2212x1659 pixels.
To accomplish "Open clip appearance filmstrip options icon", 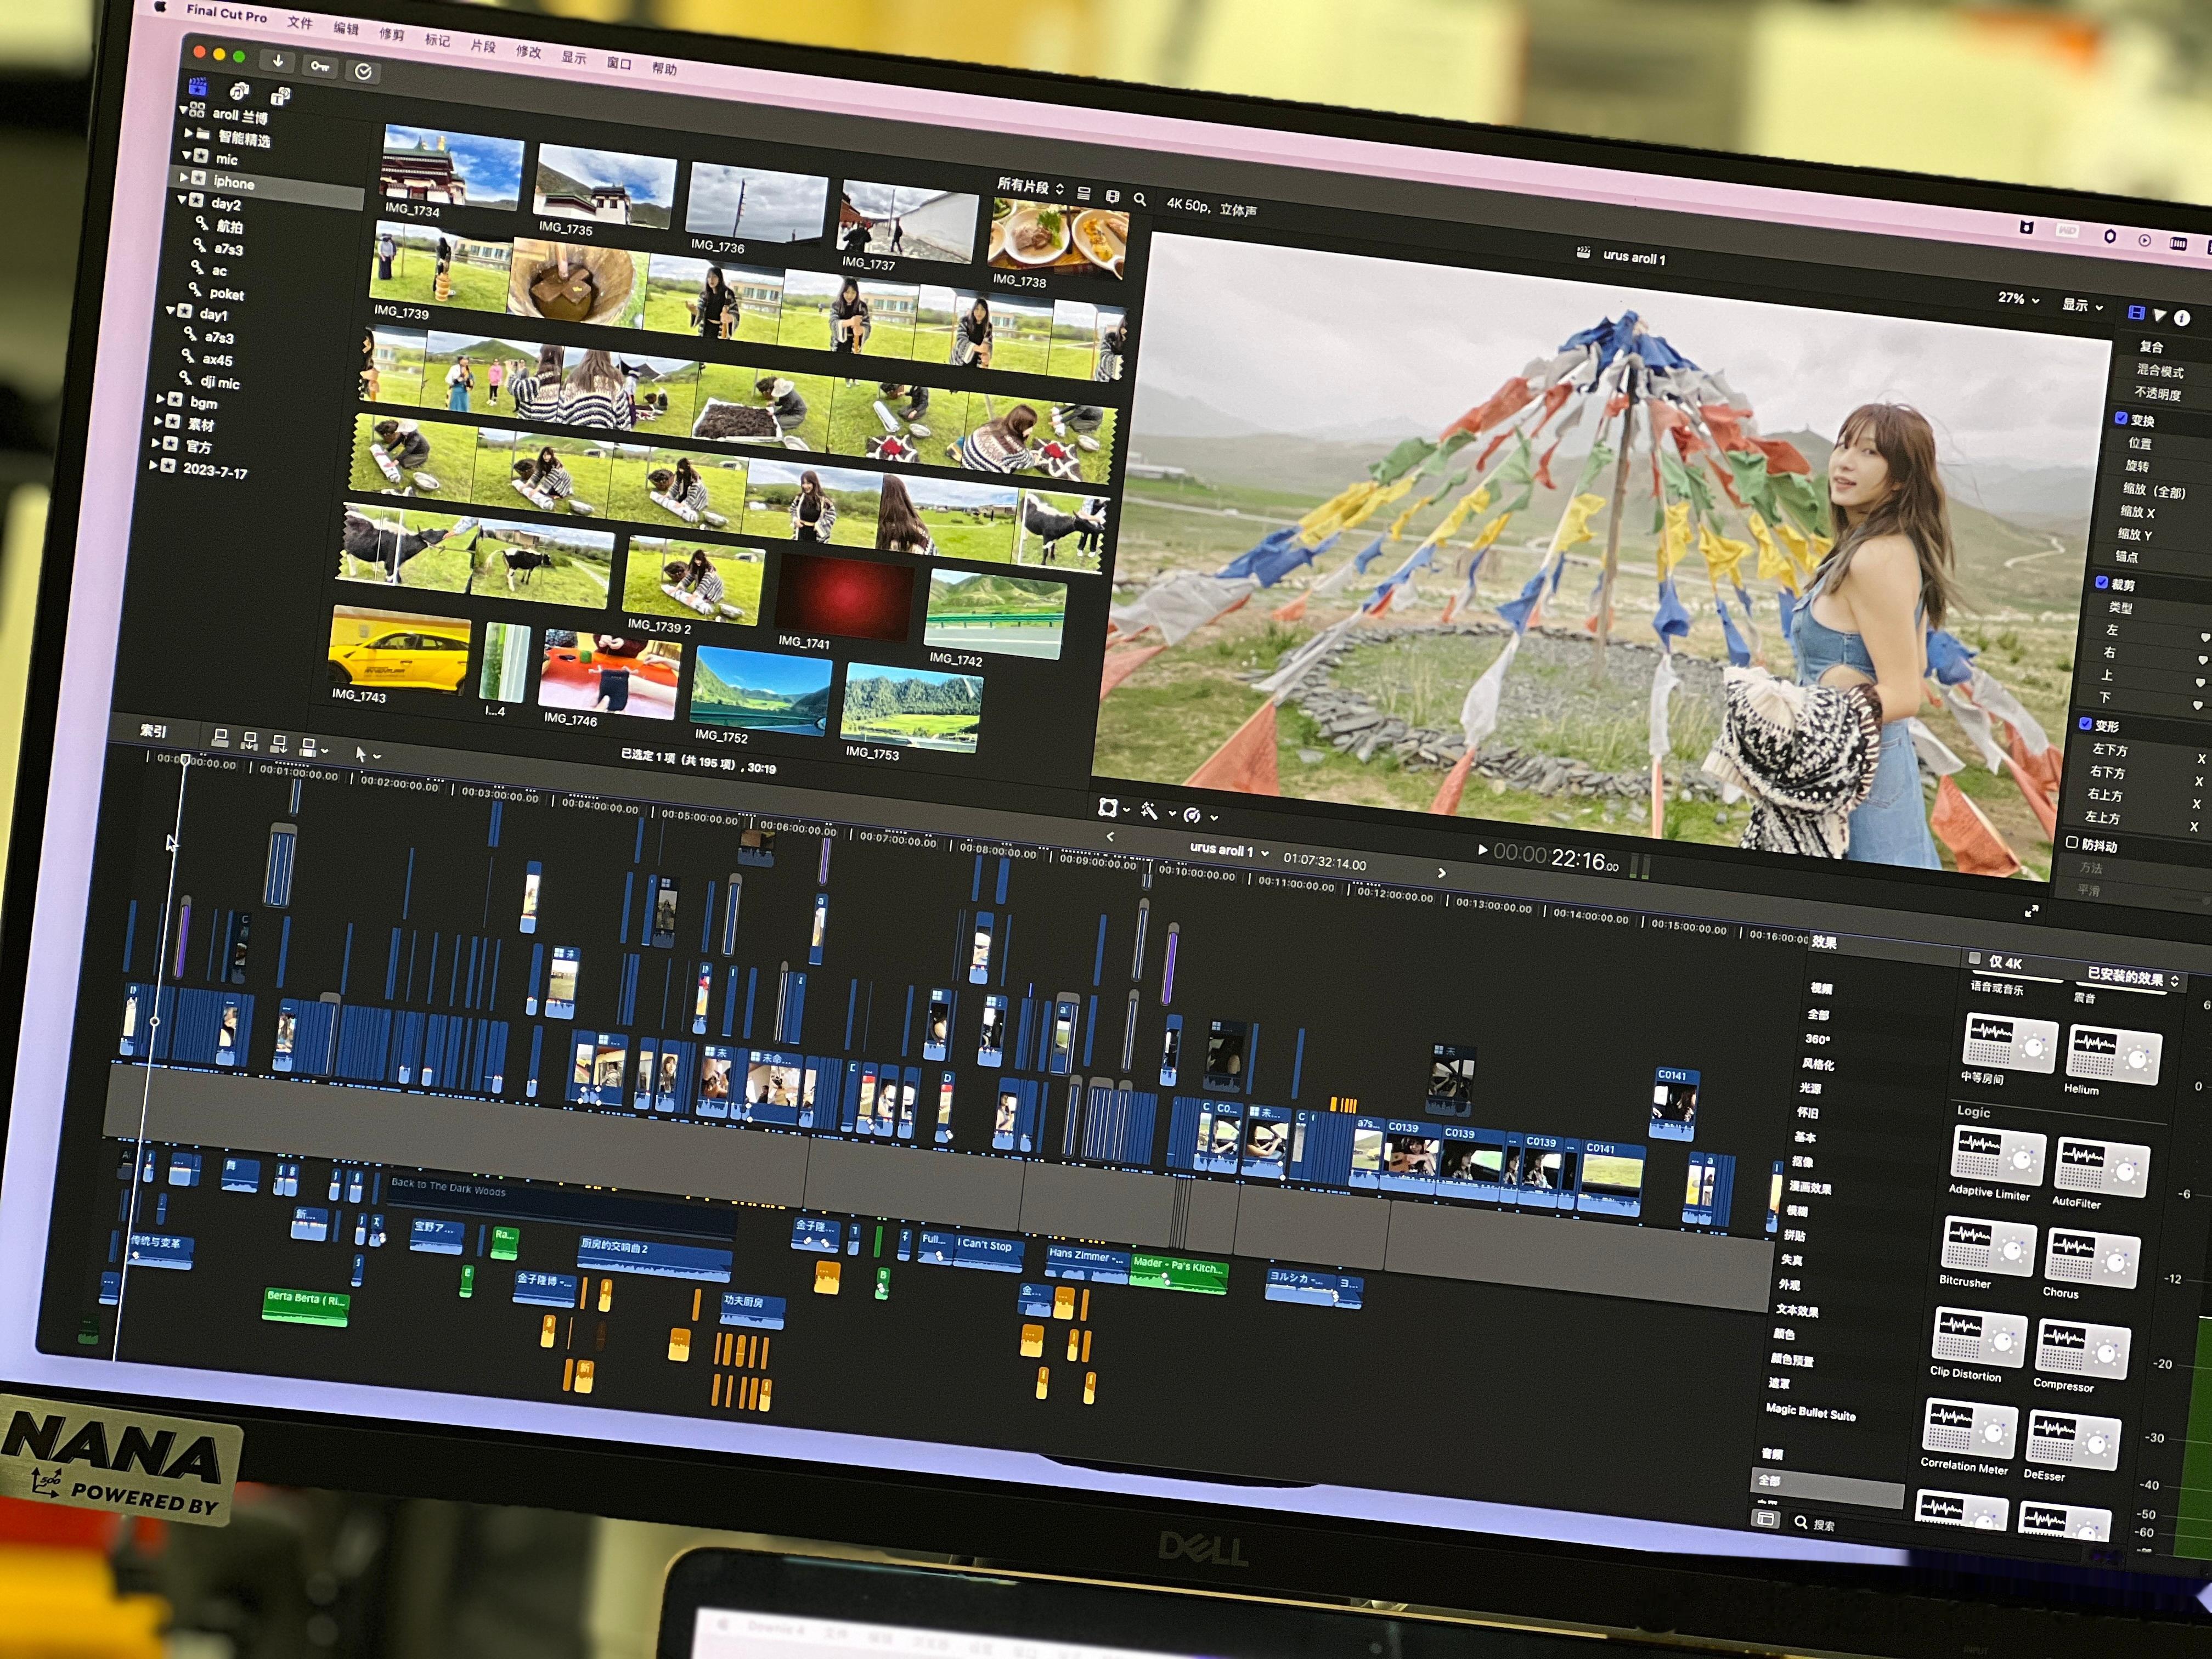I will pyautogui.click(x=1112, y=196).
